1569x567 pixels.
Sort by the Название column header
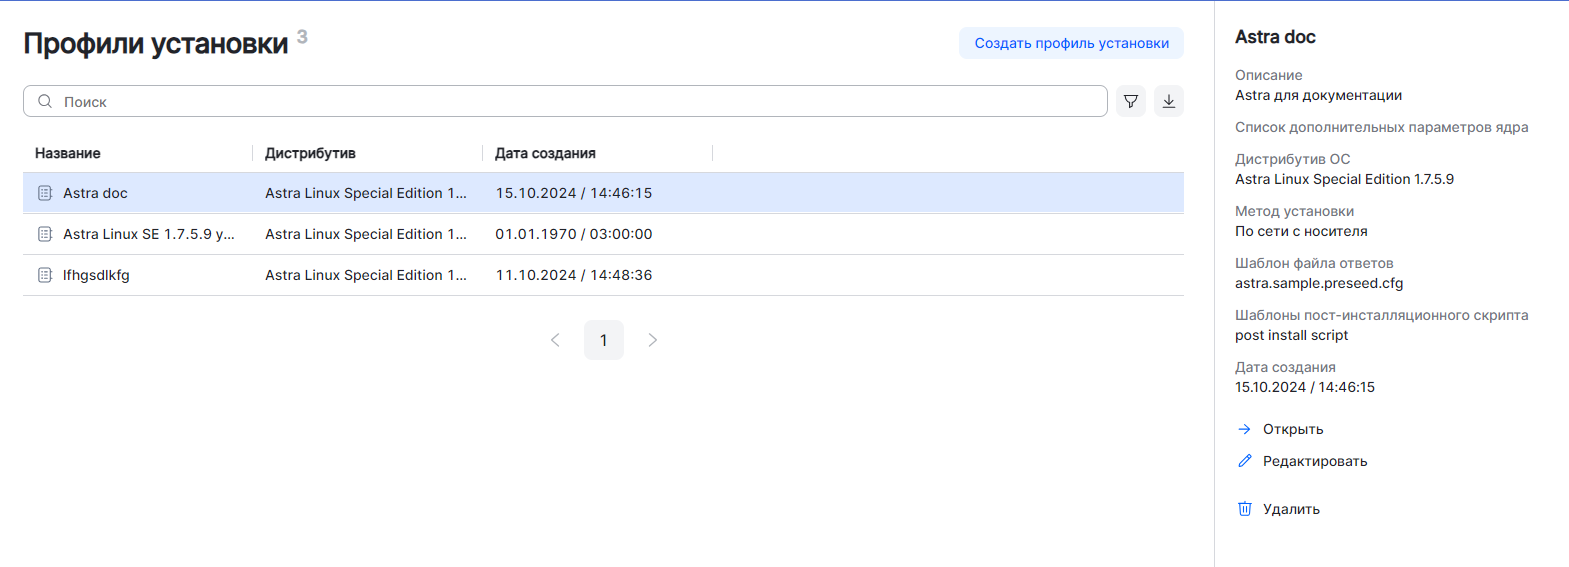tap(68, 153)
